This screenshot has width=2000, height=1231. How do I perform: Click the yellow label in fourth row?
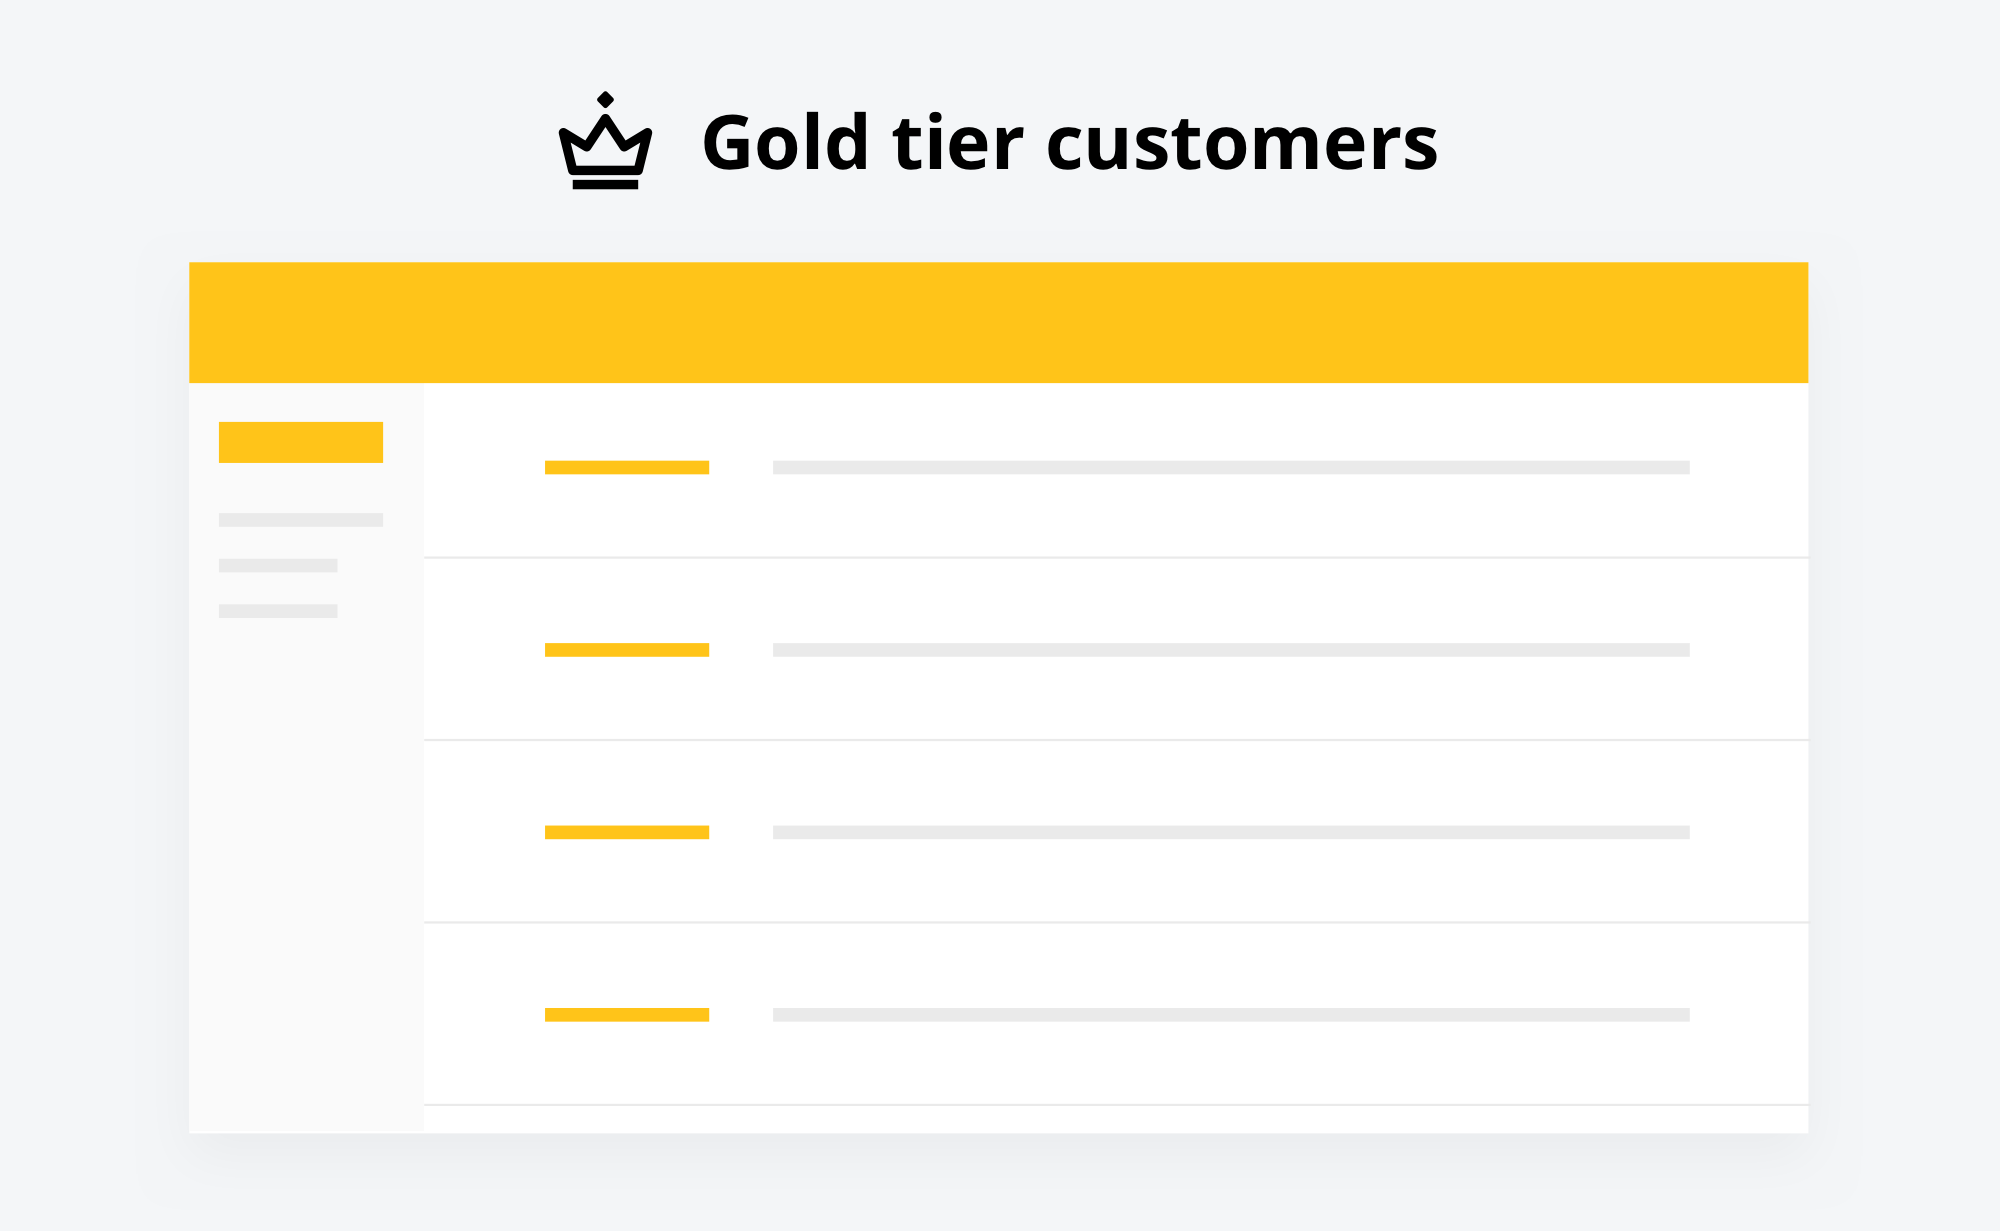(x=627, y=1014)
